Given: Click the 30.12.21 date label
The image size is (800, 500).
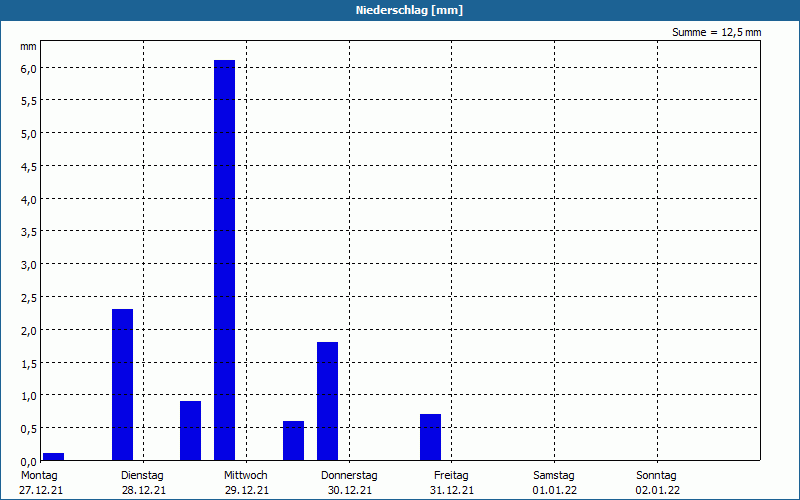Looking at the screenshot, I should pos(349,491).
